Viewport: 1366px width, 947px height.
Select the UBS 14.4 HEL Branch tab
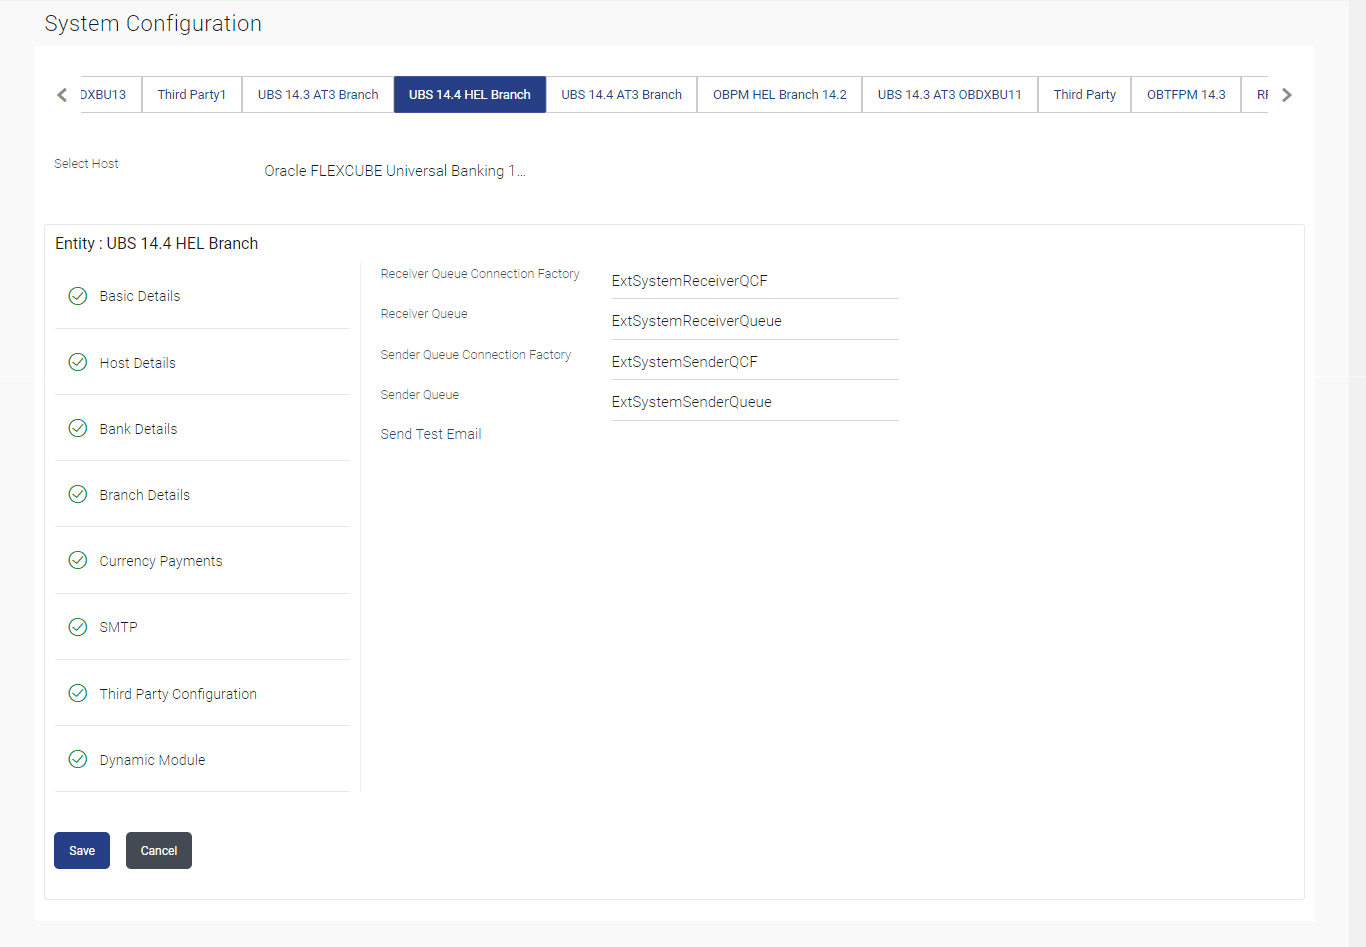pos(470,95)
